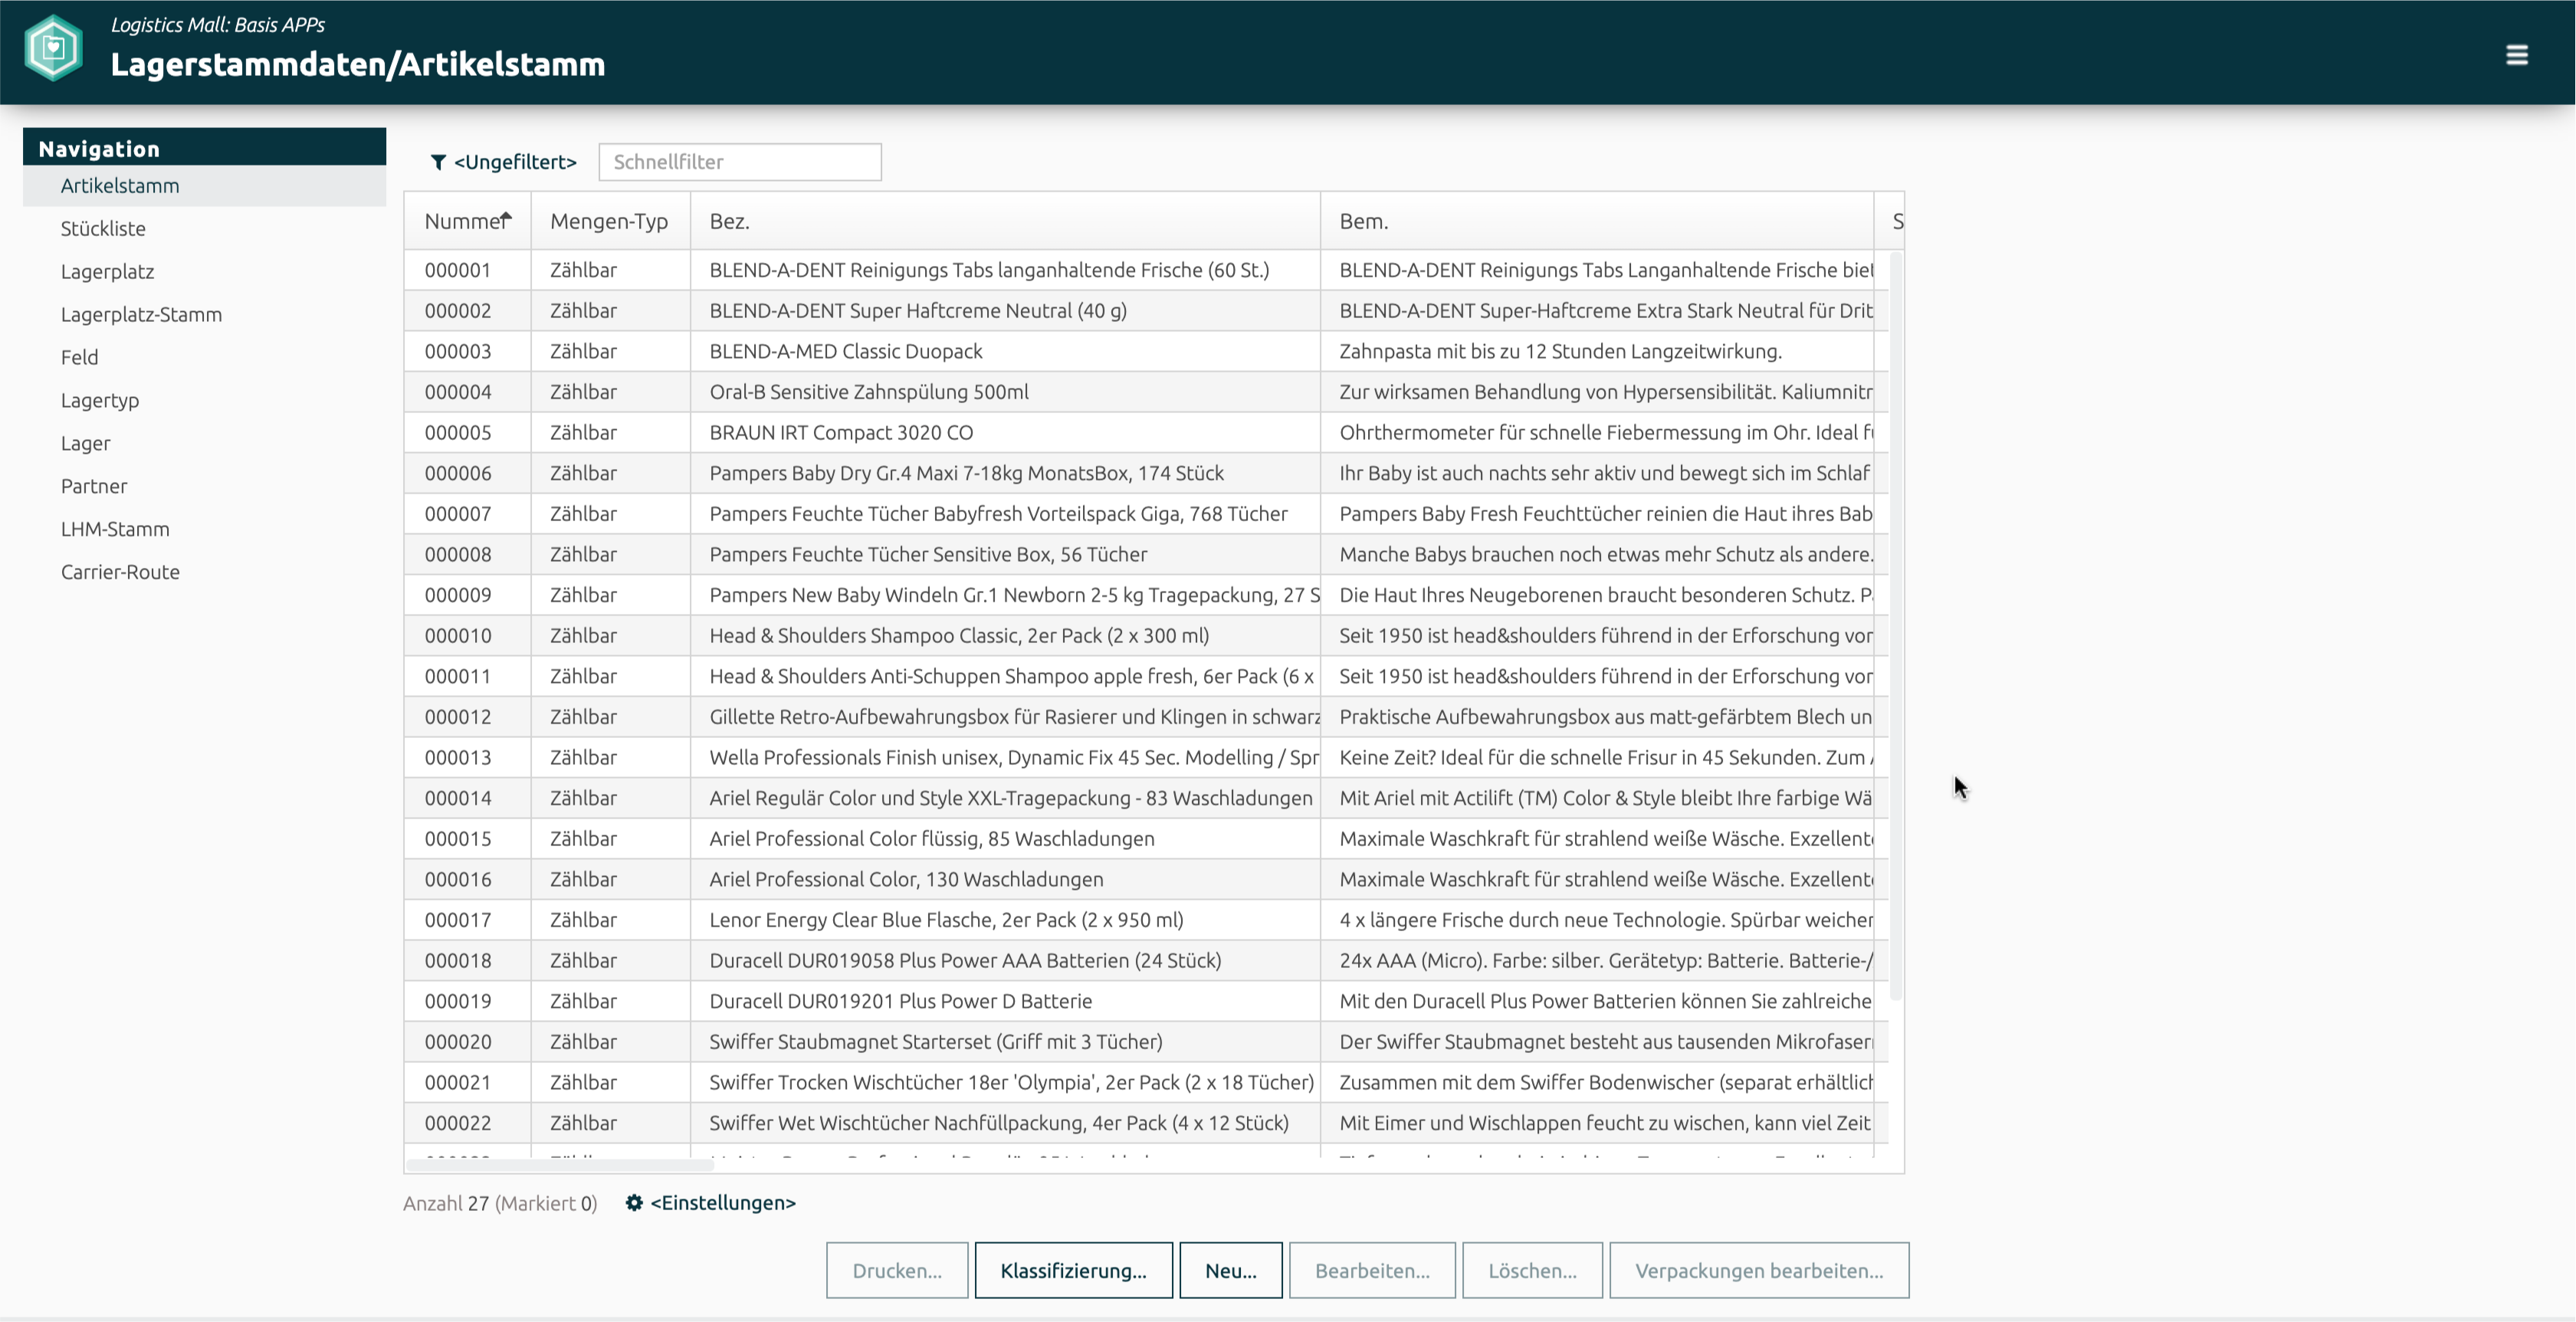Click the Nummer column sort arrow
Screen dimensions: 2576x1322
click(507, 216)
